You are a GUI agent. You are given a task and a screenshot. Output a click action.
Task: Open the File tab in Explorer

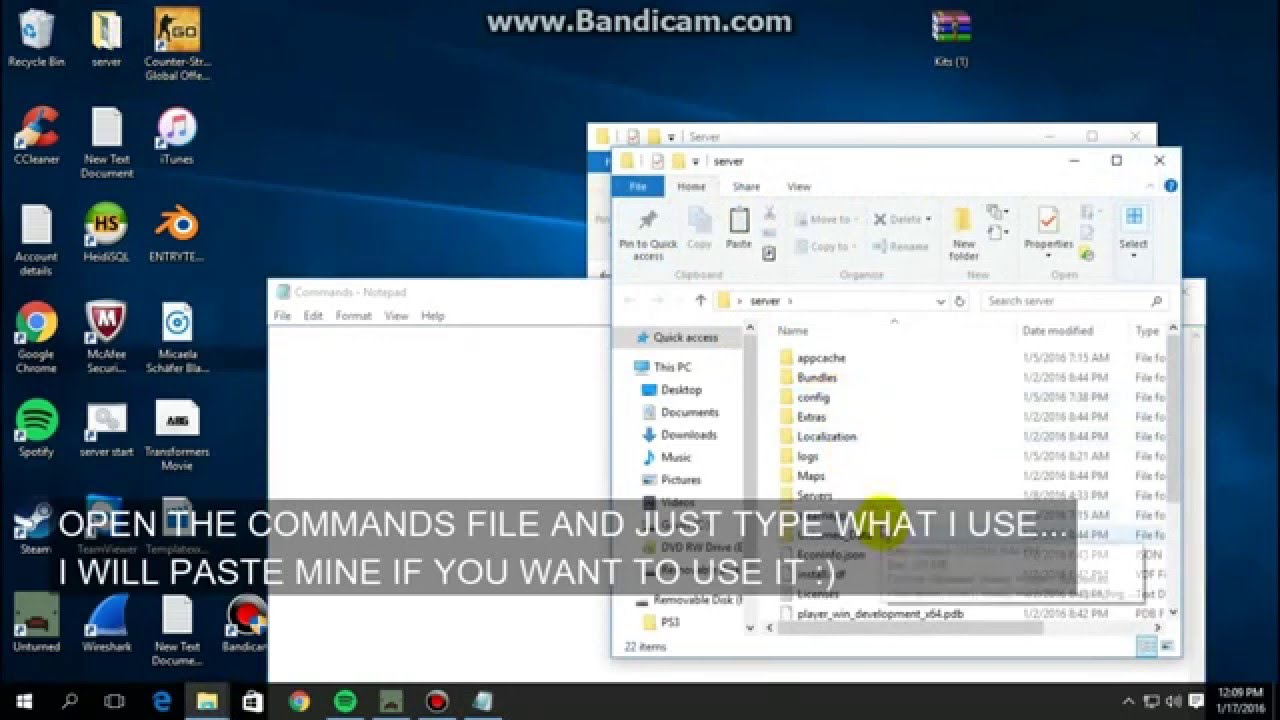click(637, 186)
